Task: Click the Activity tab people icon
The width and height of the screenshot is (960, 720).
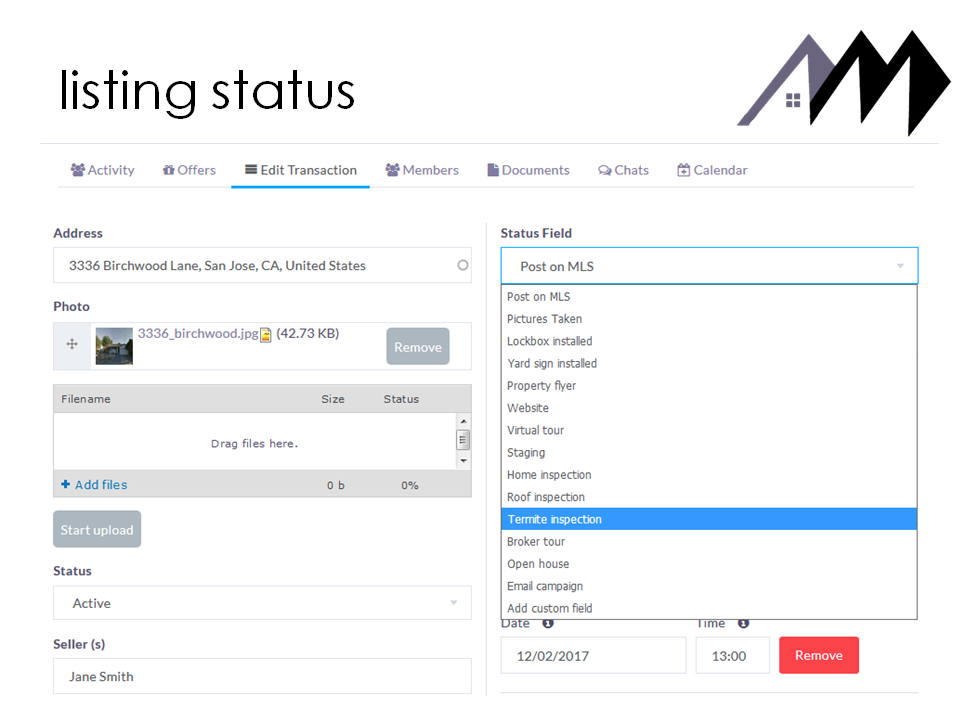Action: click(x=78, y=170)
